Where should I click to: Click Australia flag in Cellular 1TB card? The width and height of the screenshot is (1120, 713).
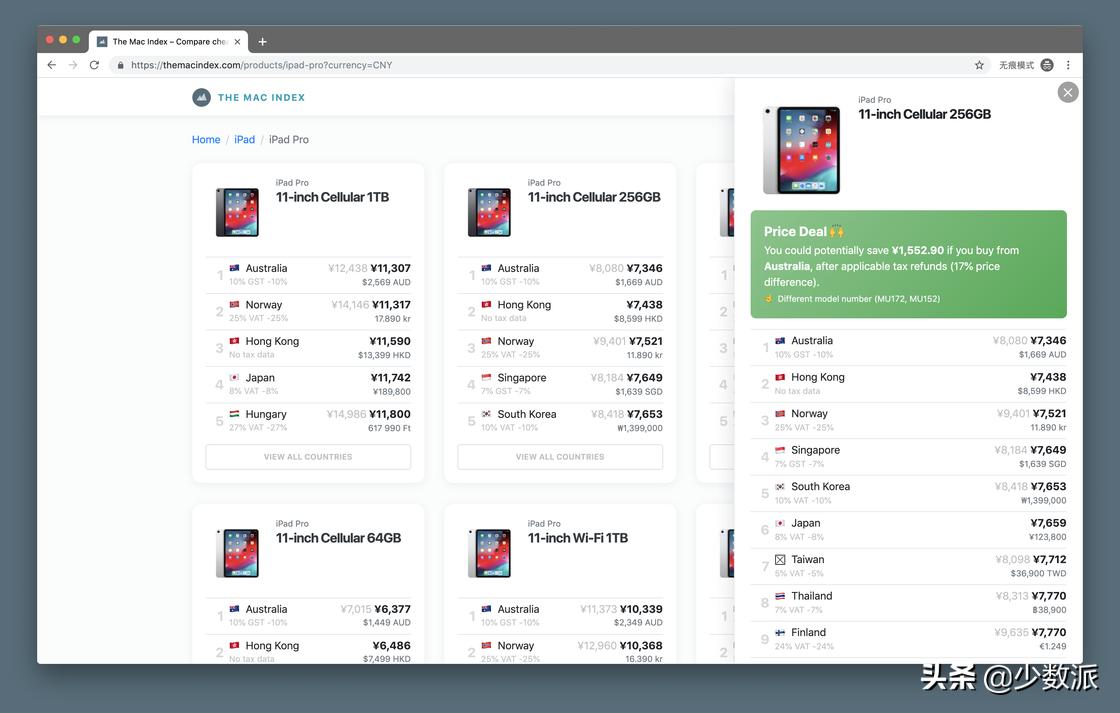[234, 268]
